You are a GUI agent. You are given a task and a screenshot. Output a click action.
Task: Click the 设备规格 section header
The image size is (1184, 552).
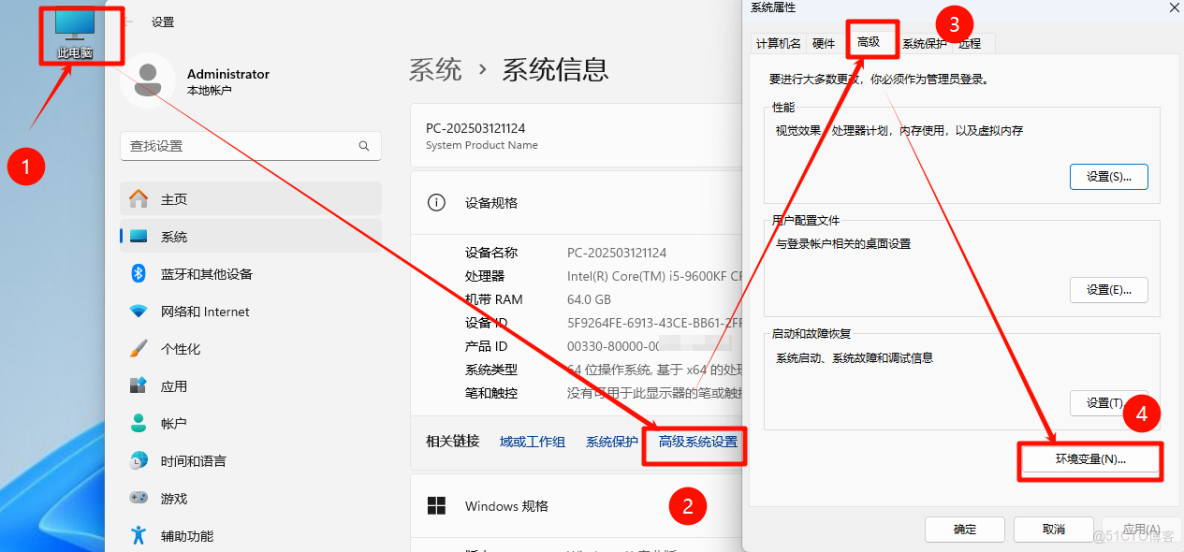(x=492, y=202)
